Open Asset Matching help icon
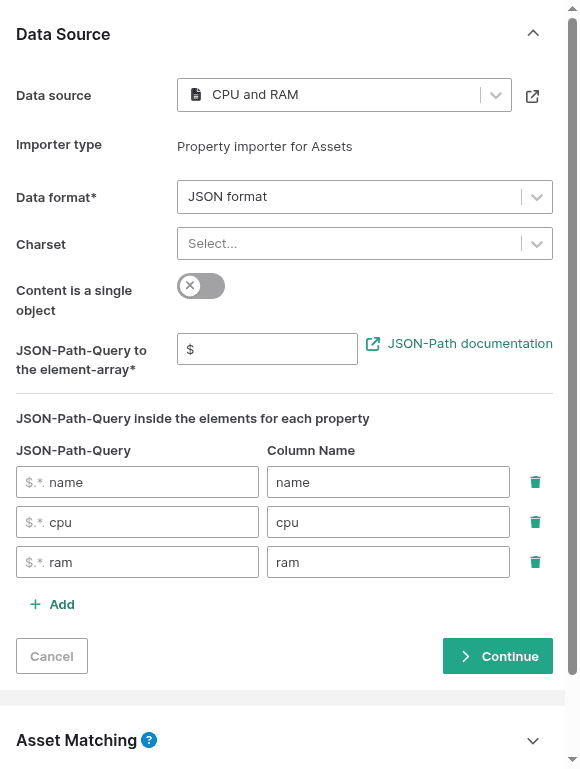 pos(149,740)
